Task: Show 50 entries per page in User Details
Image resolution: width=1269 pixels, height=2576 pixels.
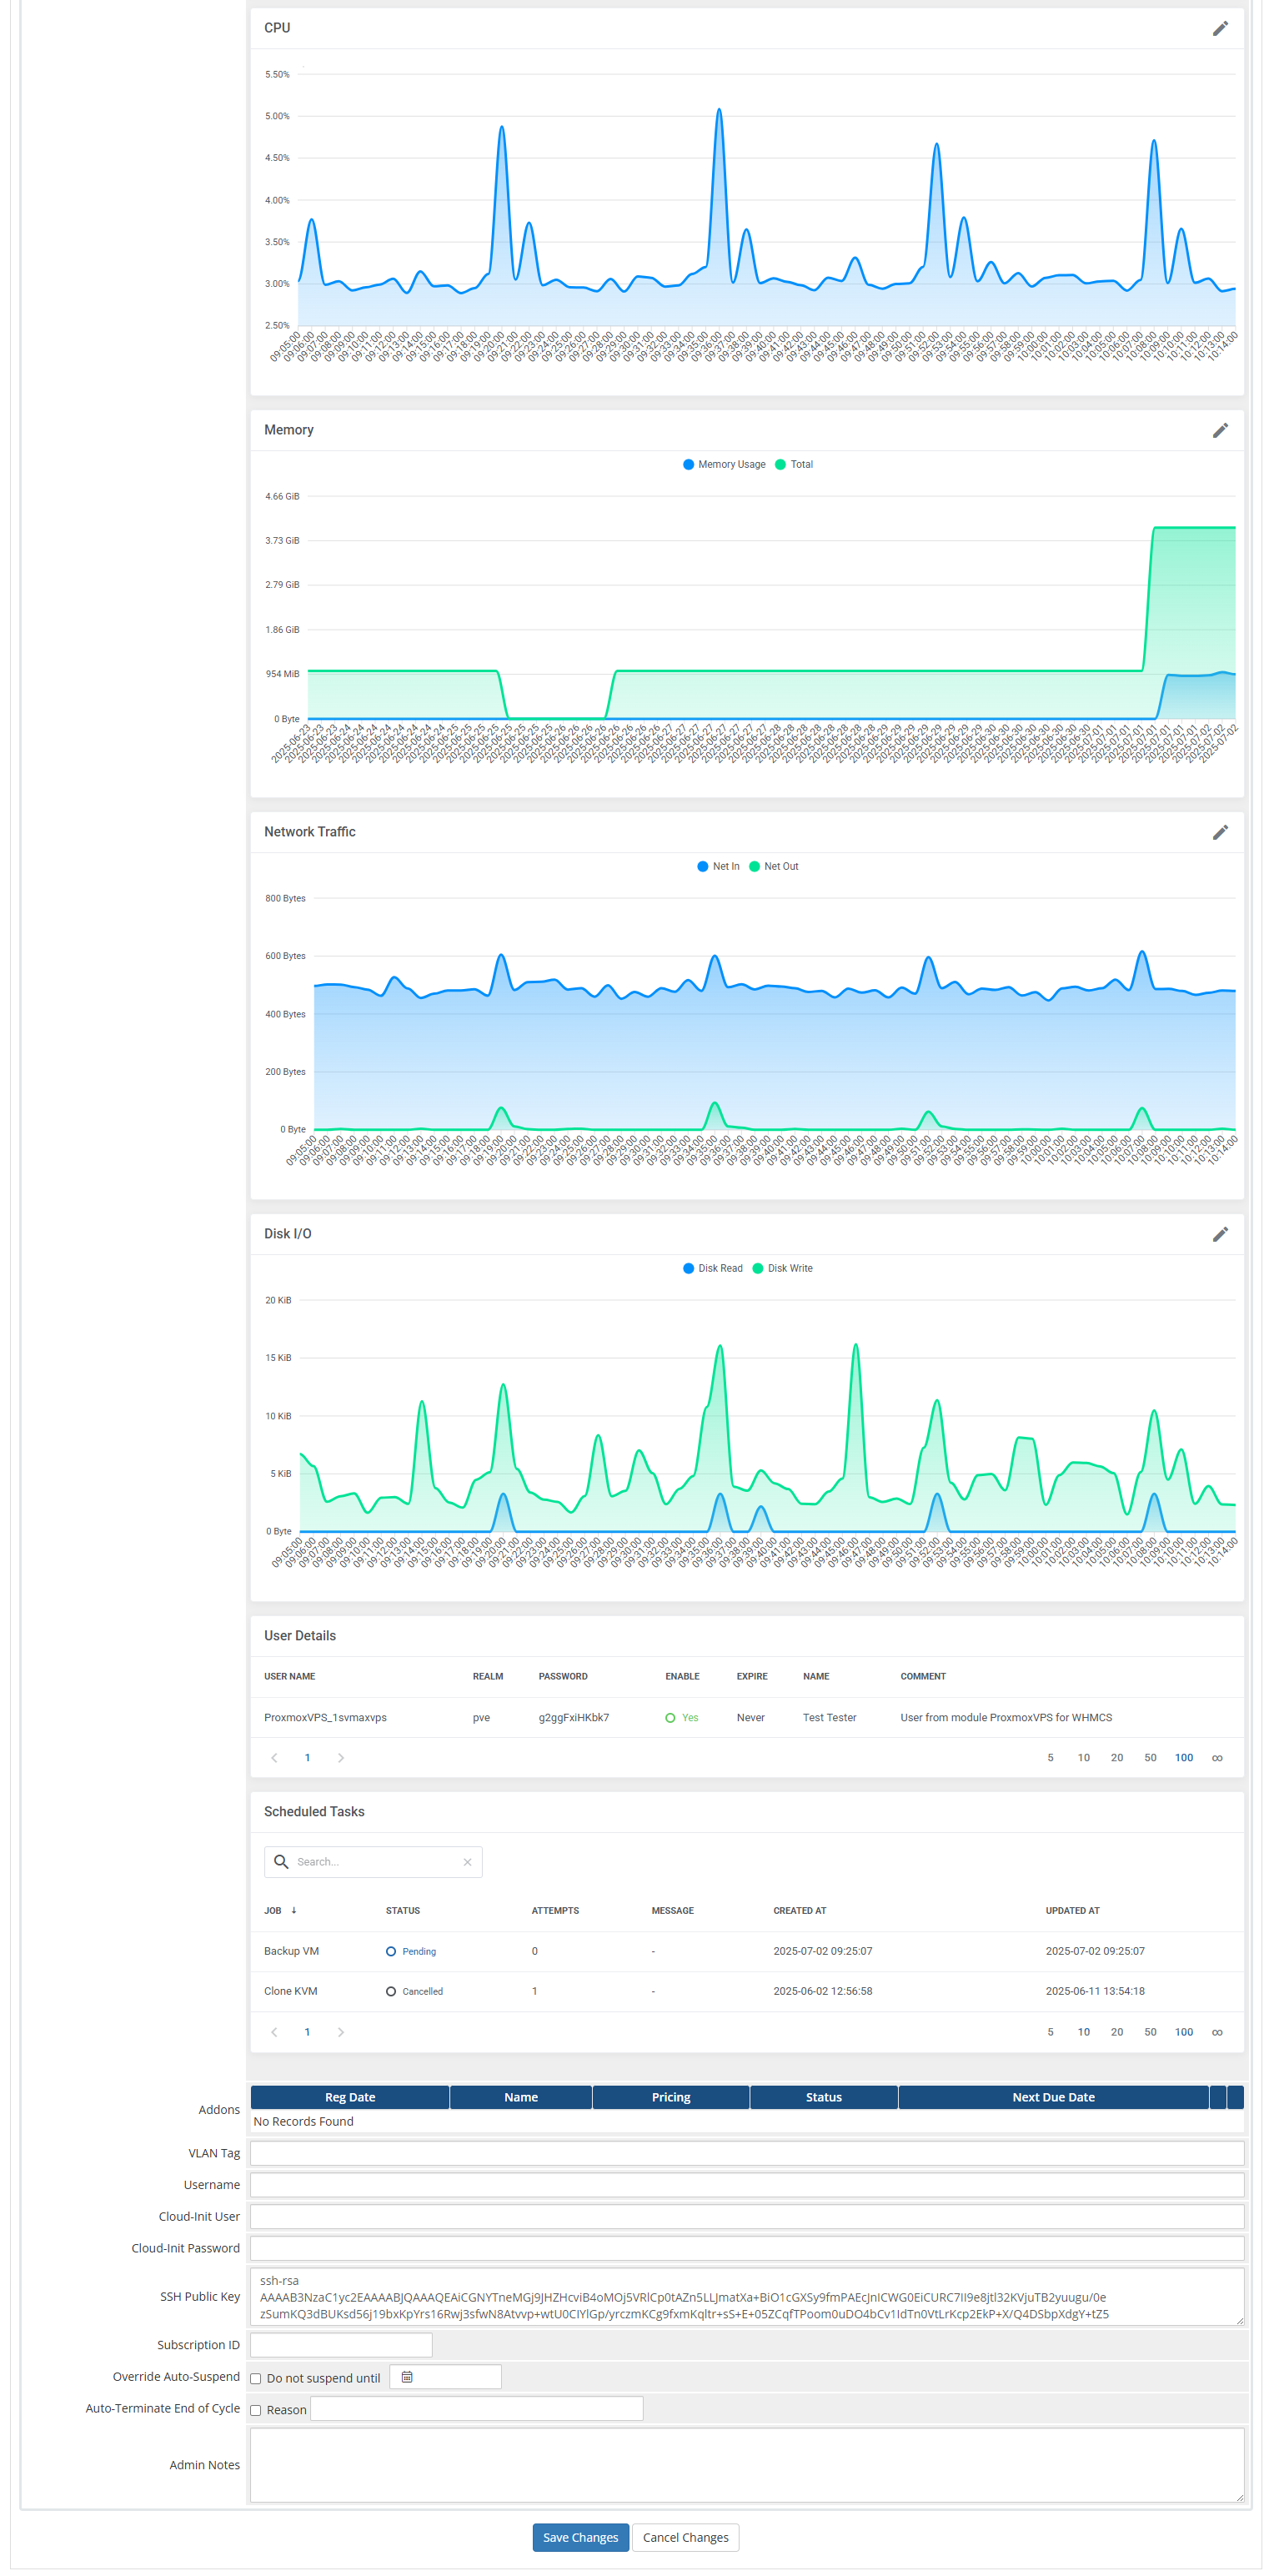Action: [1150, 1758]
